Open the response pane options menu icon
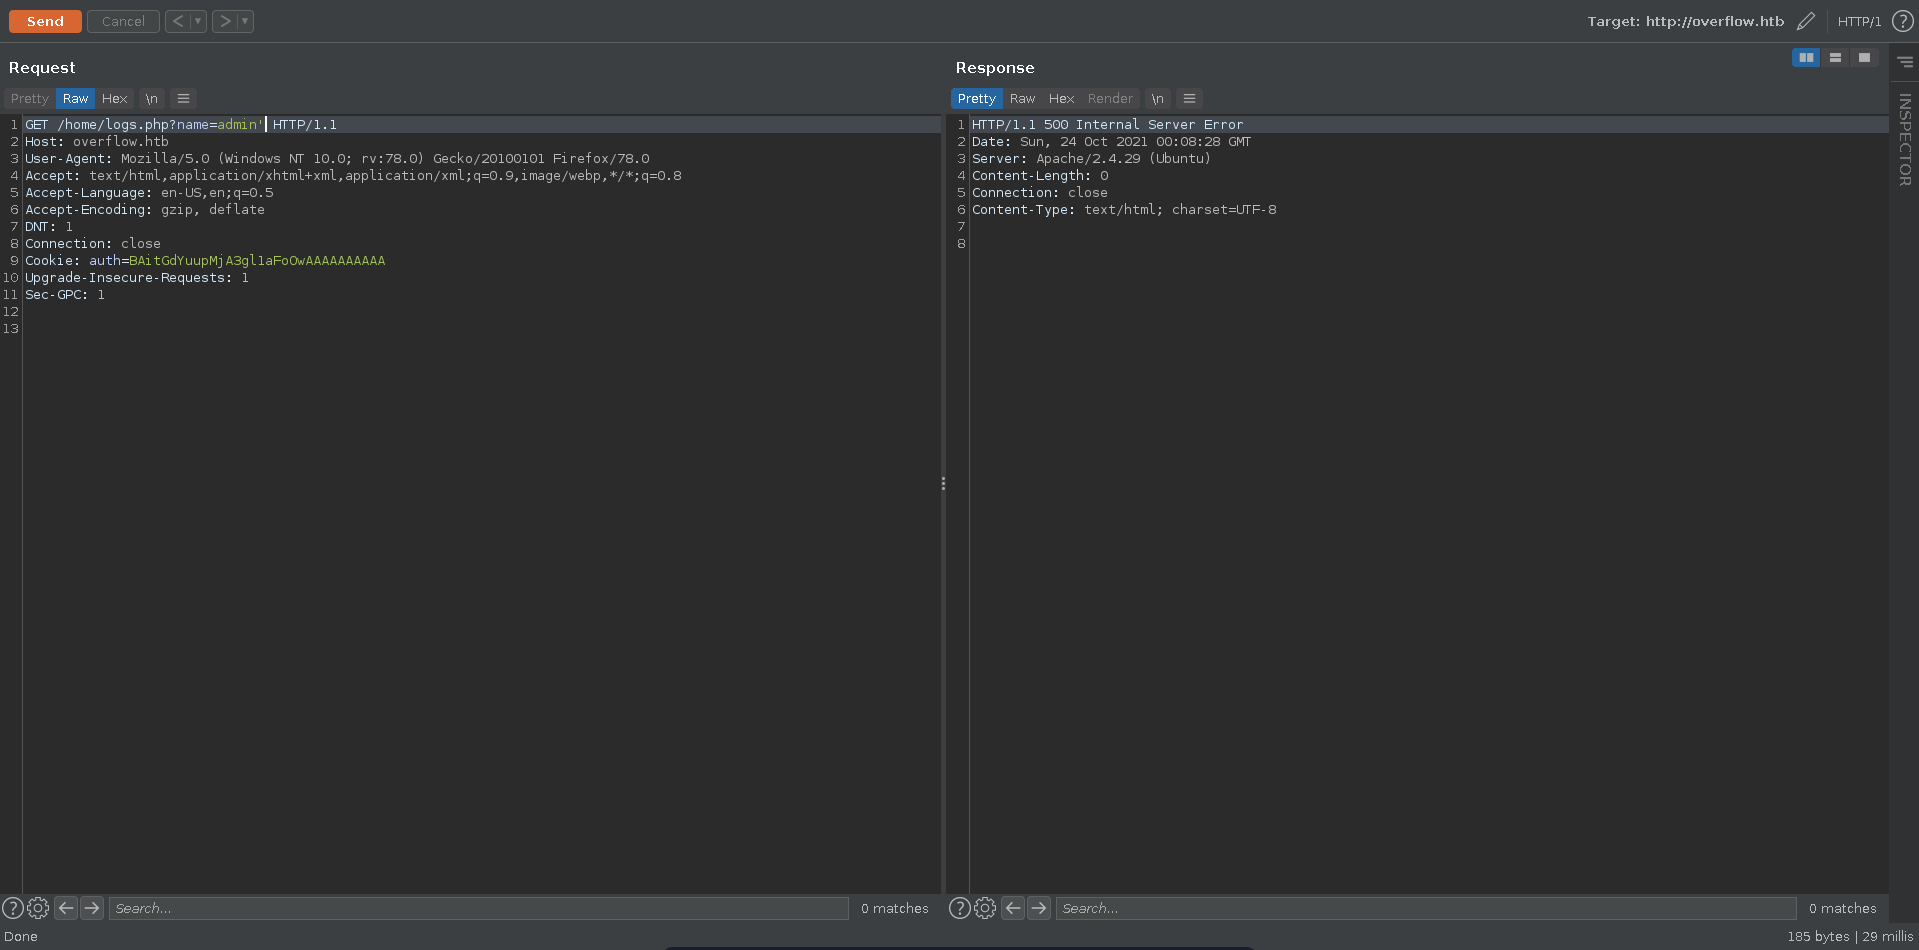 click(x=1189, y=98)
